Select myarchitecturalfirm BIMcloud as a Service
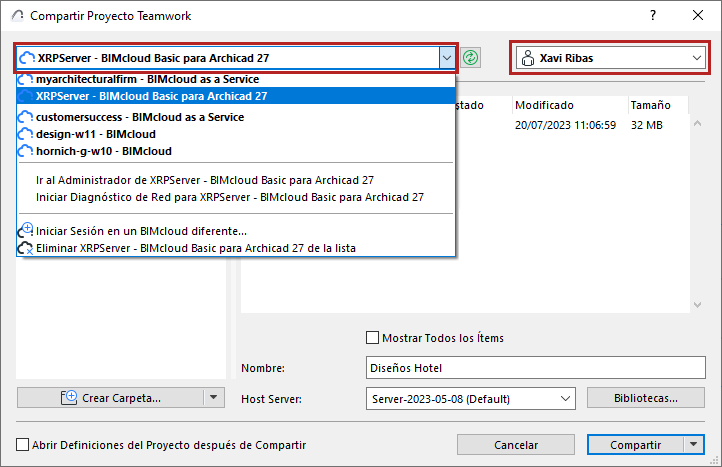The width and height of the screenshot is (722, 467). 147,79
